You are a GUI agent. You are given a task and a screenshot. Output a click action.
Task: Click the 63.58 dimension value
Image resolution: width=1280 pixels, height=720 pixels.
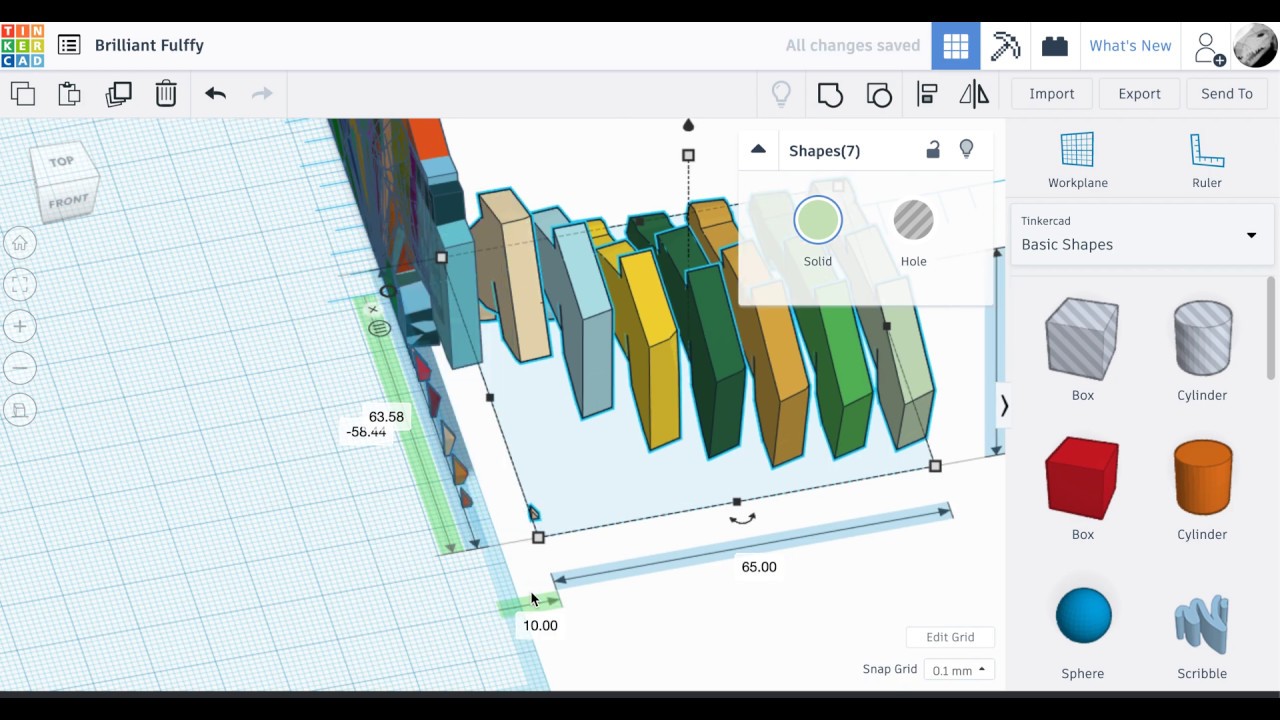[x=386, y=417]
